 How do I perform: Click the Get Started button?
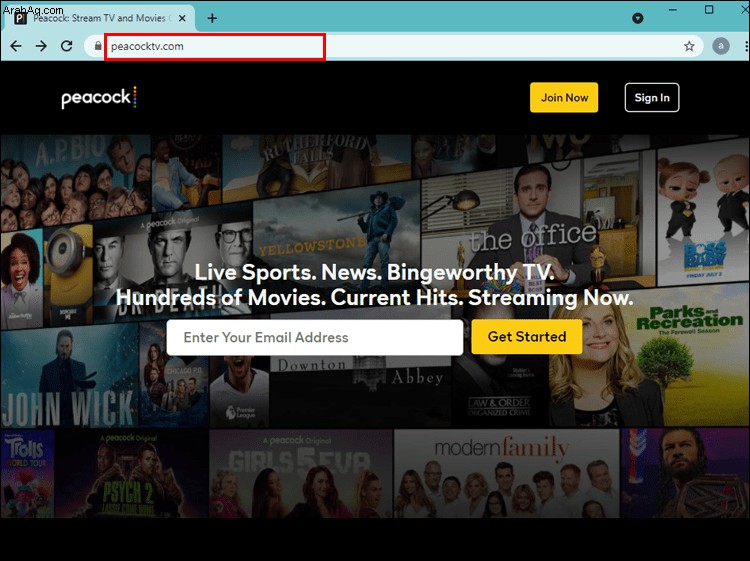tap(527, 337)
